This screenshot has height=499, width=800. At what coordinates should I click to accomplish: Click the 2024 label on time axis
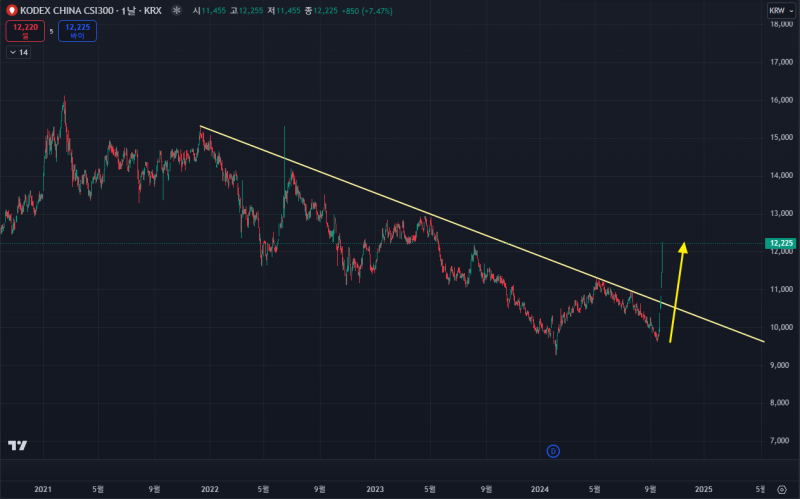click(540, 489)
